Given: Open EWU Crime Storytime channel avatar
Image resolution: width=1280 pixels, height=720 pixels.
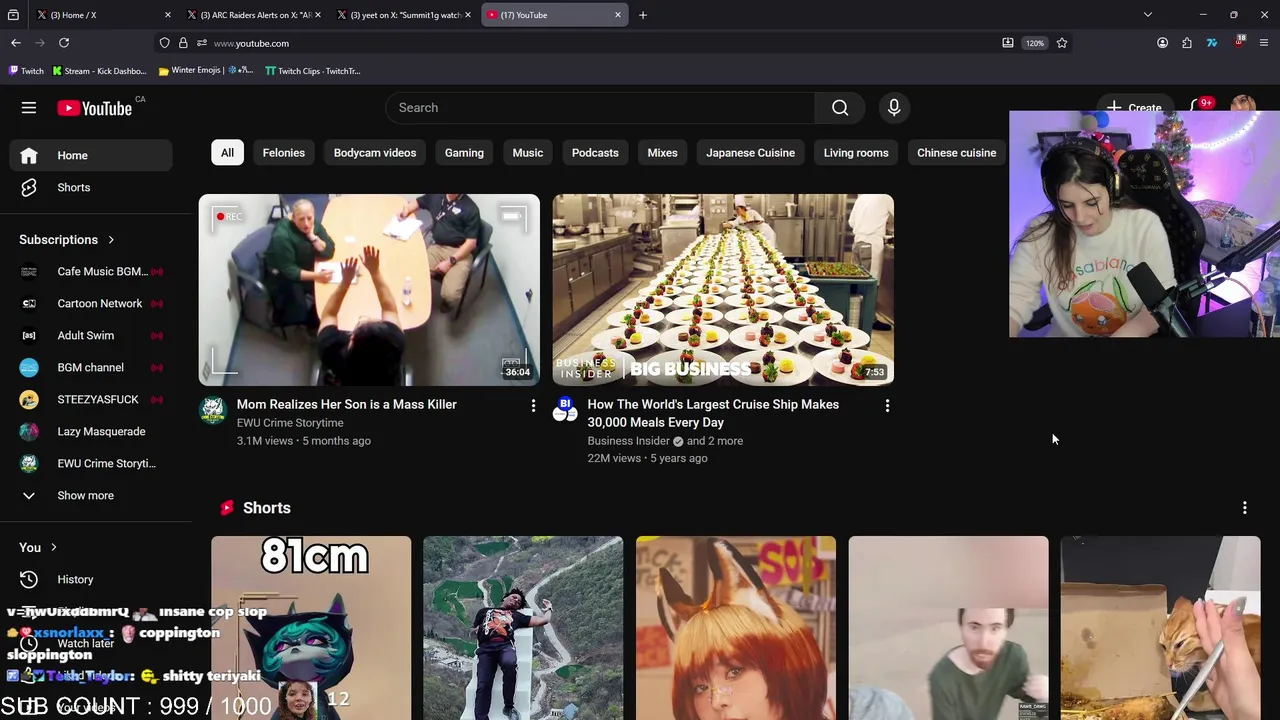Looking at the screenshot, I should 213,411.
